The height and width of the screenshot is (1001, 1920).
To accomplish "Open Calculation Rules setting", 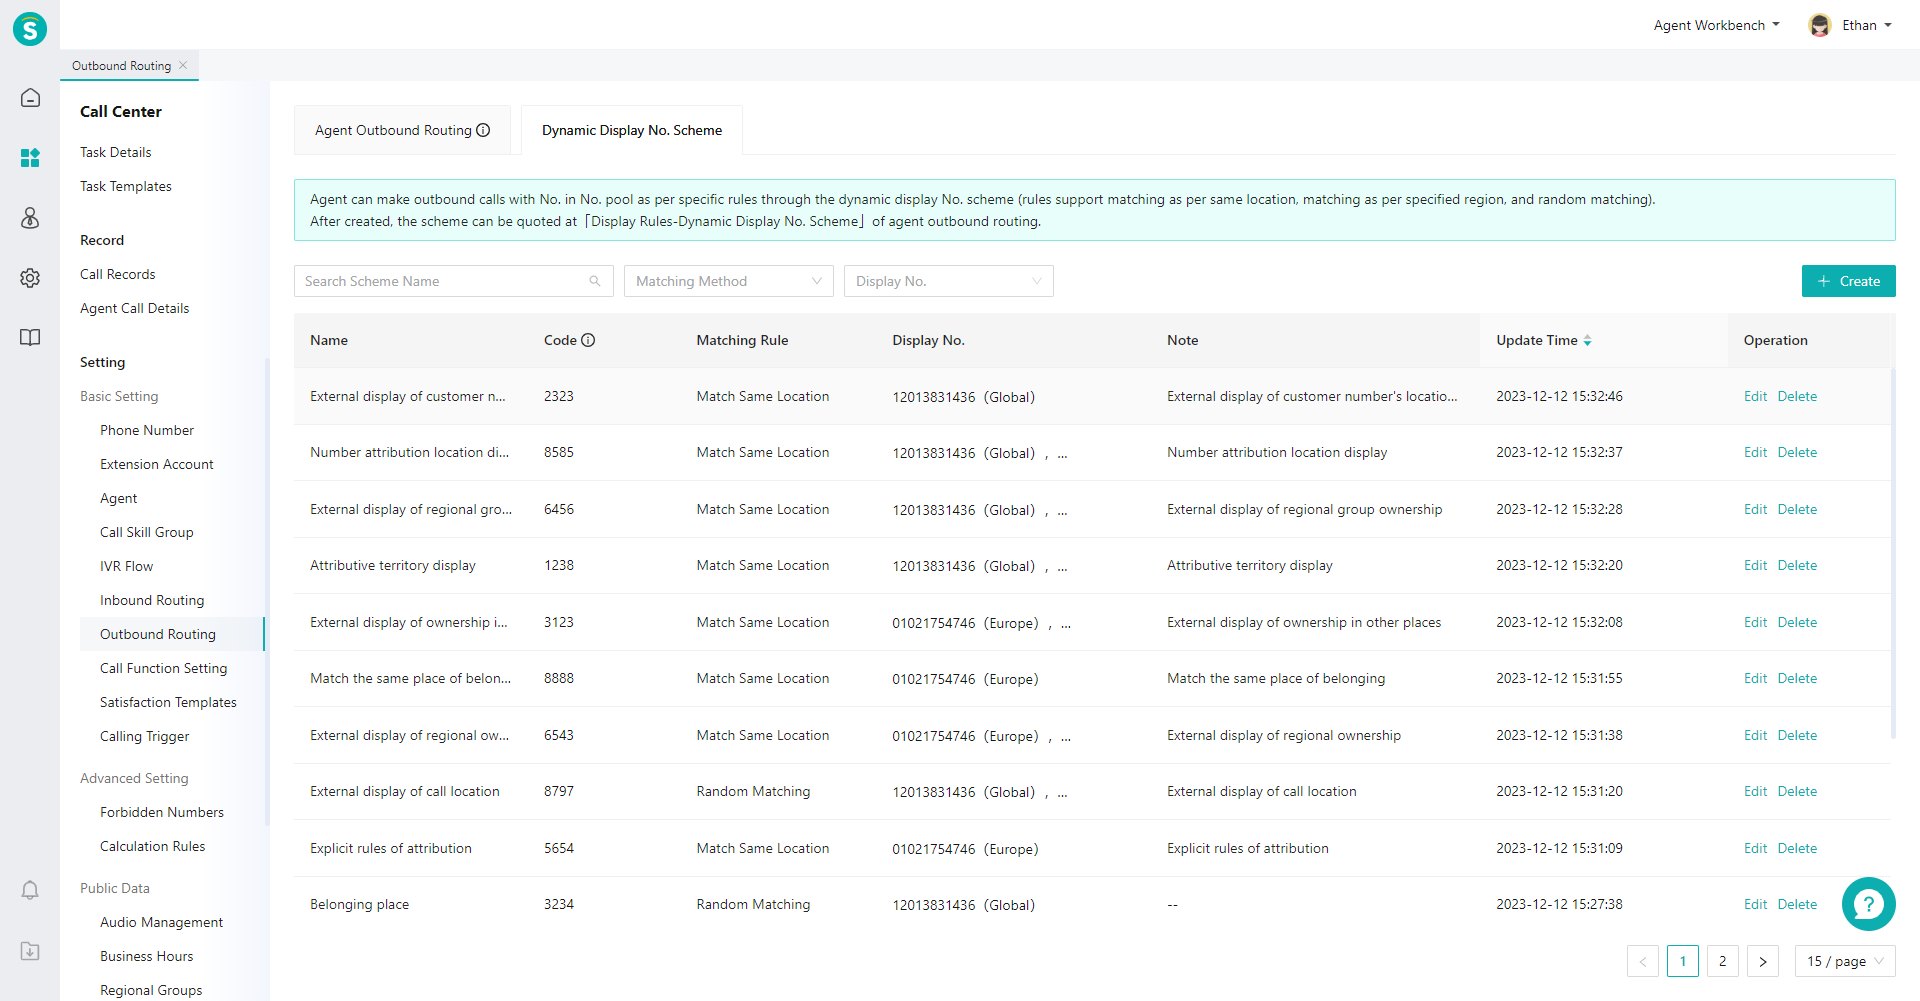I will click(x=153, y=846).
